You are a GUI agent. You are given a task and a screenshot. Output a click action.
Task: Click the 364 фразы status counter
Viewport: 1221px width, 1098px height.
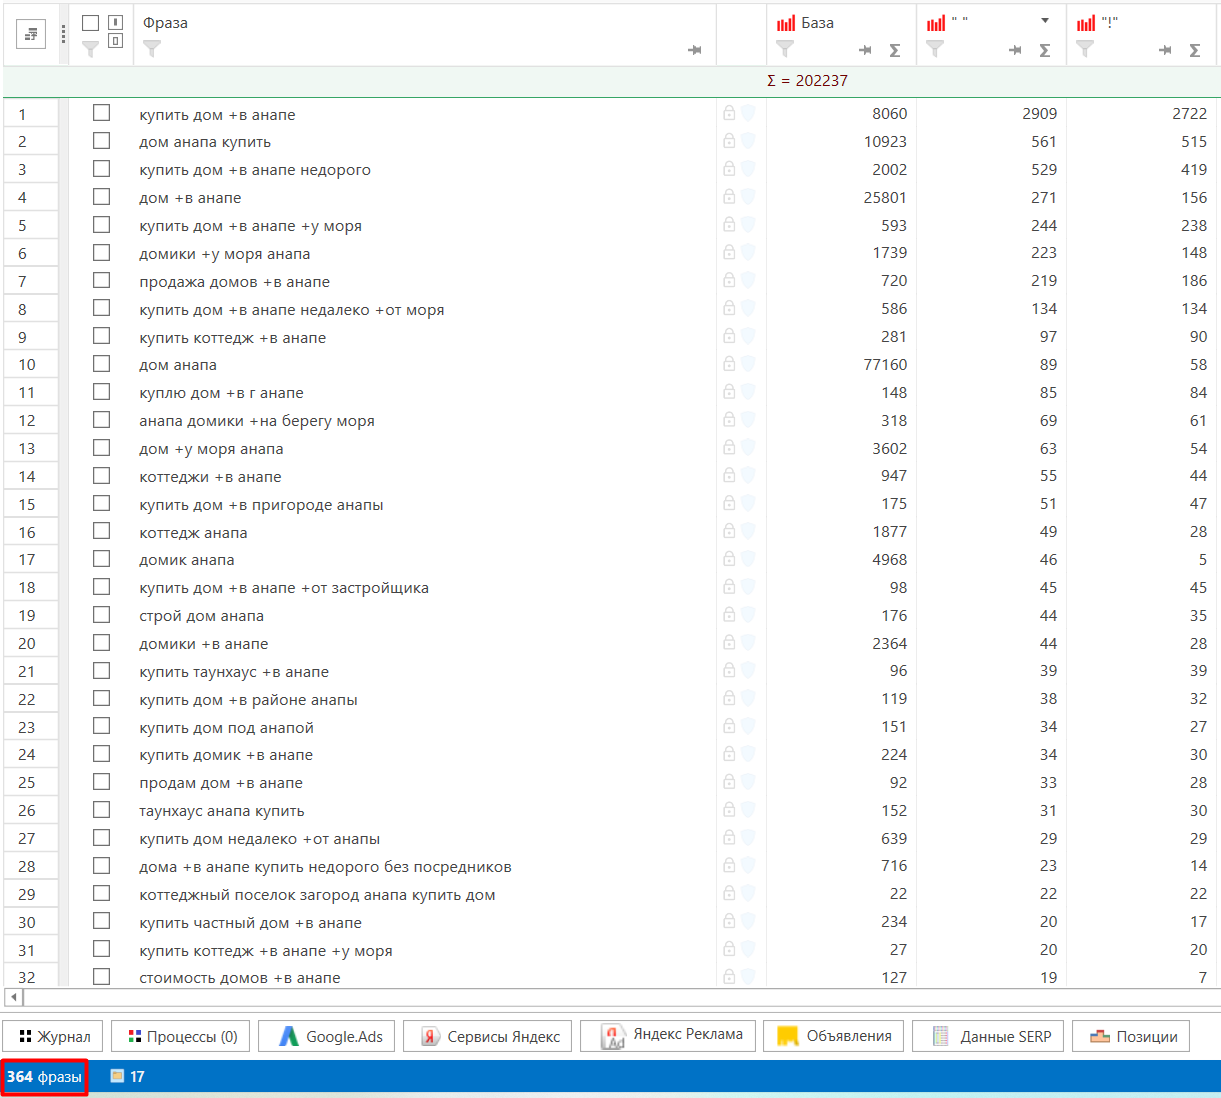(44, 1077)
